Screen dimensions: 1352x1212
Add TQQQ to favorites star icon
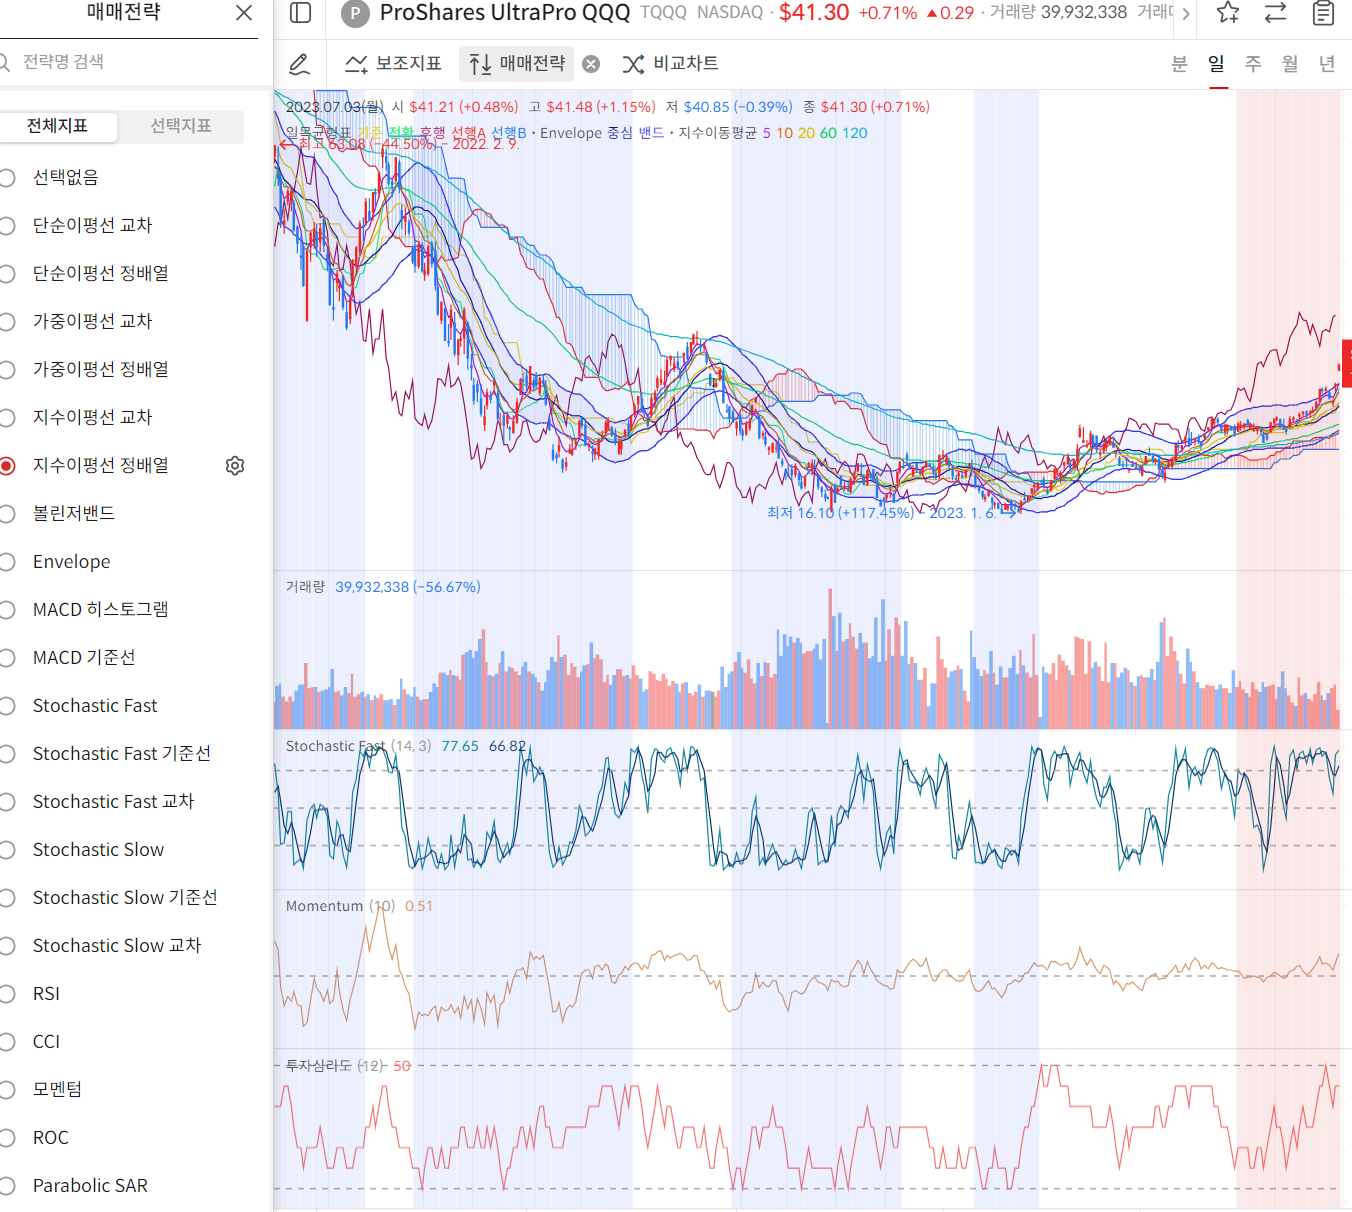click(x=1228, y=13)
